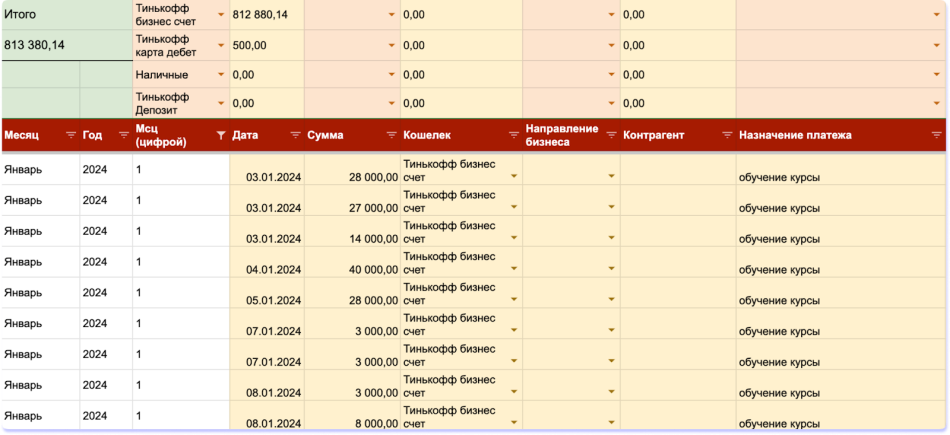Open Кошелек dropdown in the 40 000,00 row
950x435 pixels.
(513, 269)
